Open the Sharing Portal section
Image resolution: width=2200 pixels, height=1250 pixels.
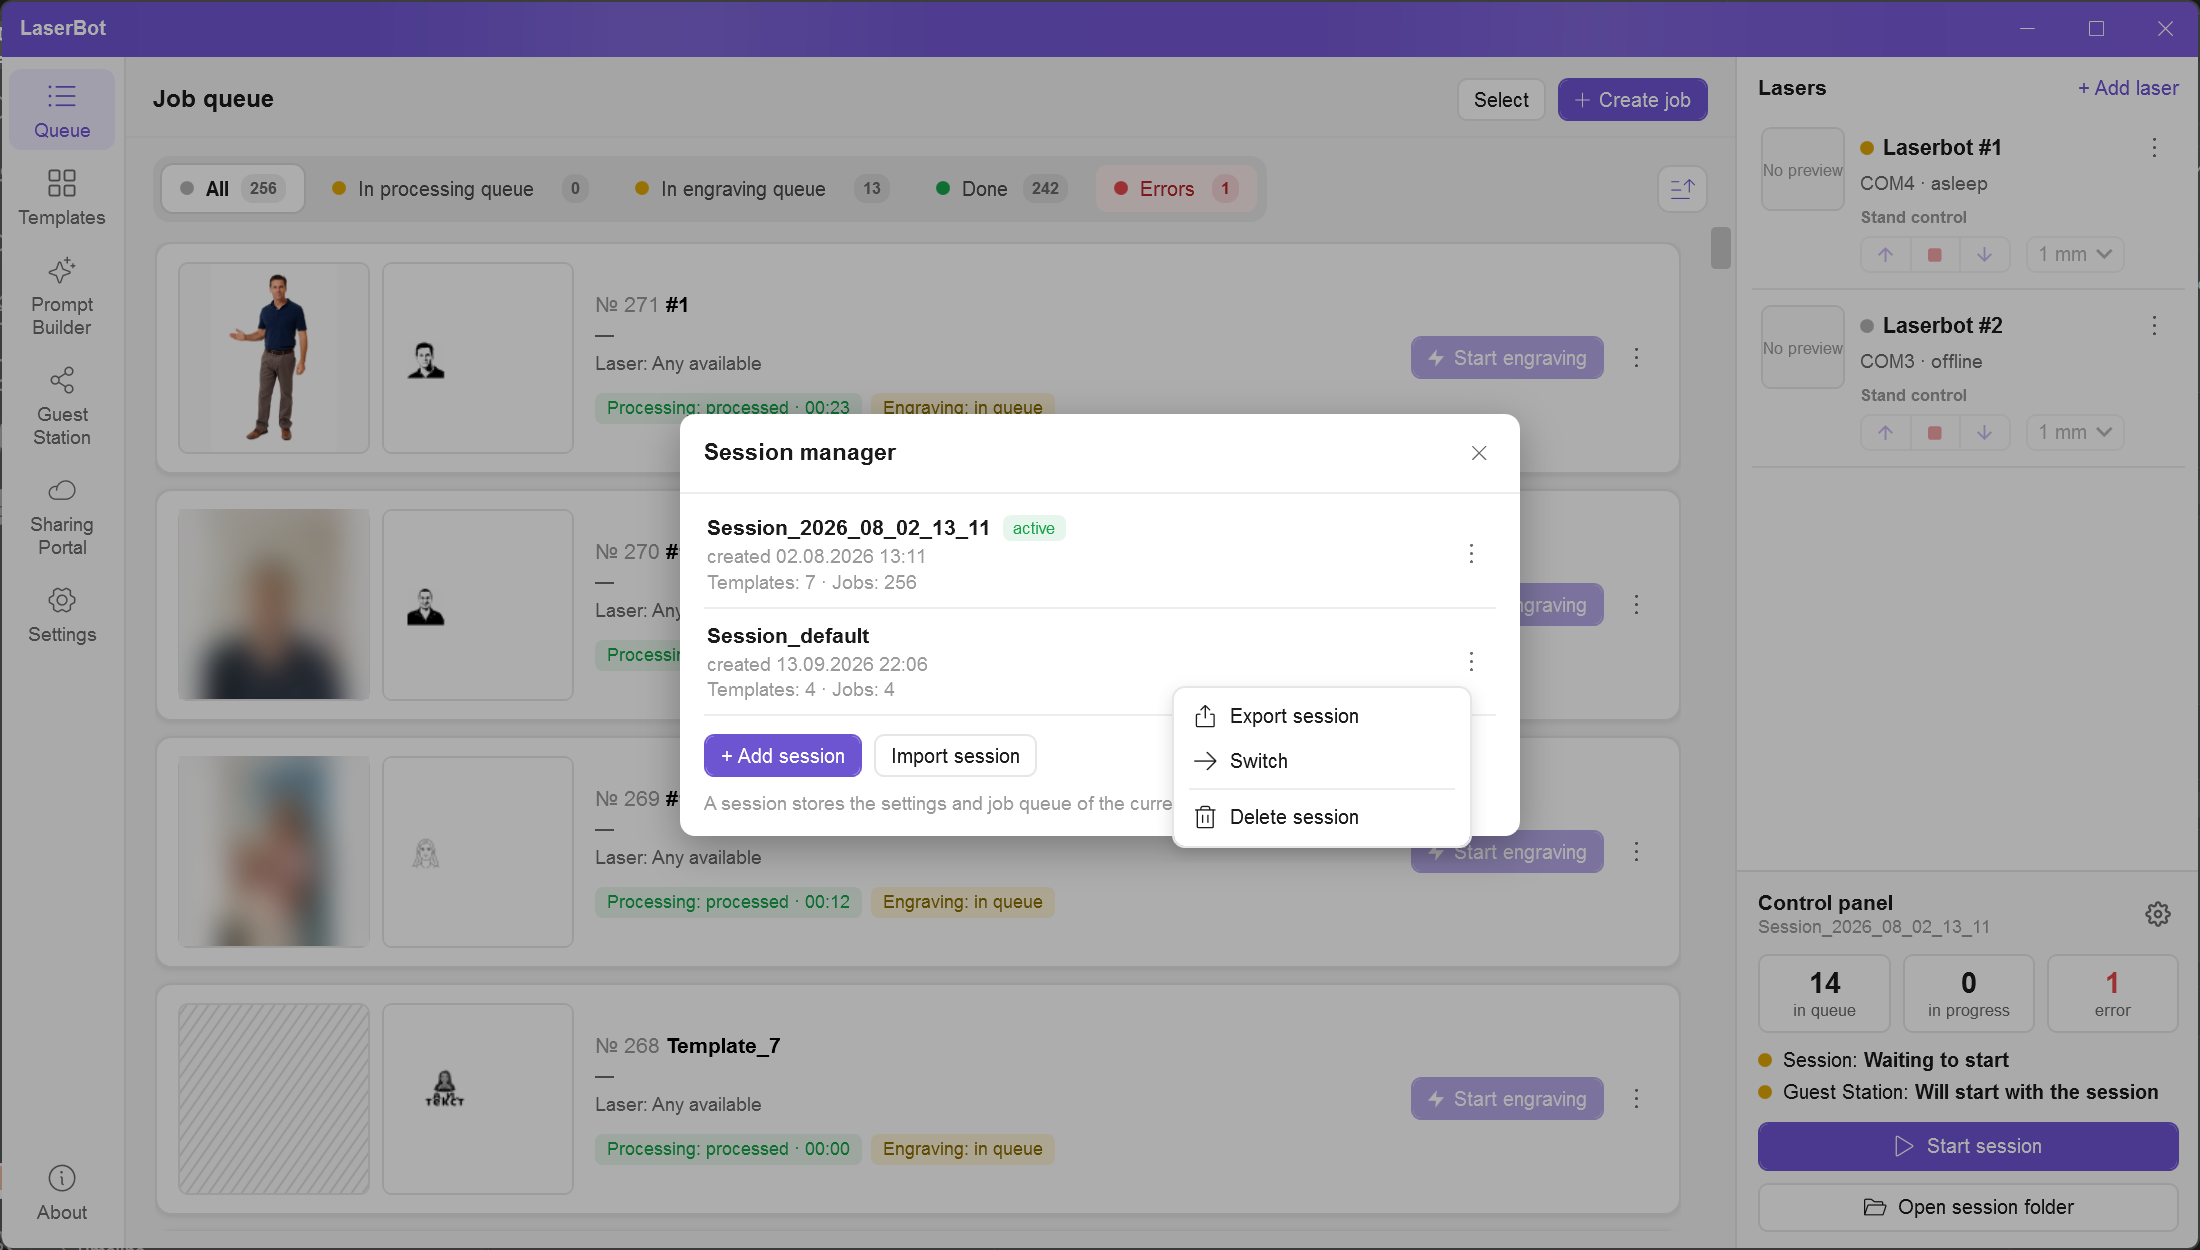click(62, 517)
